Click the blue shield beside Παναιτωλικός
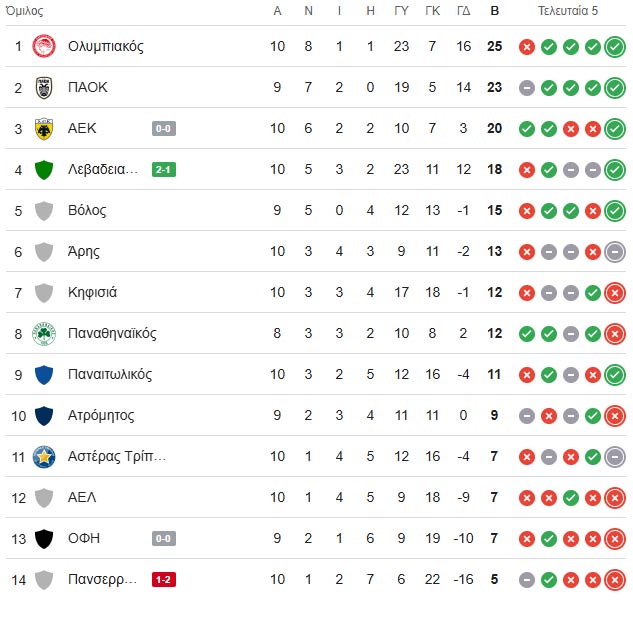 [x=44, y=374]
